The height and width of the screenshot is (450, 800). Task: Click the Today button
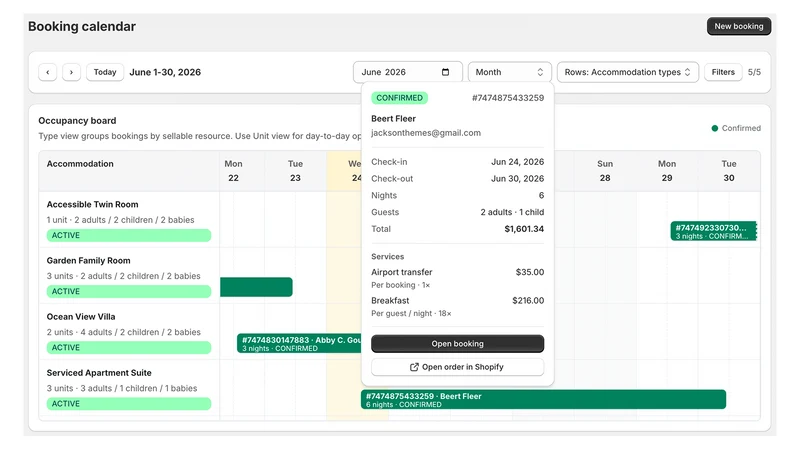pos(105,72)
